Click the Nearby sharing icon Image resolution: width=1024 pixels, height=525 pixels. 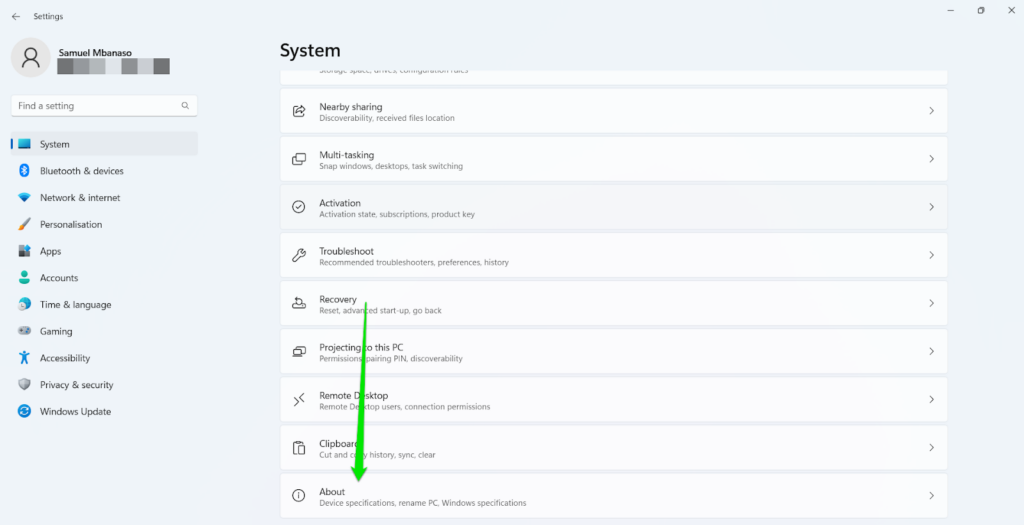298,111
